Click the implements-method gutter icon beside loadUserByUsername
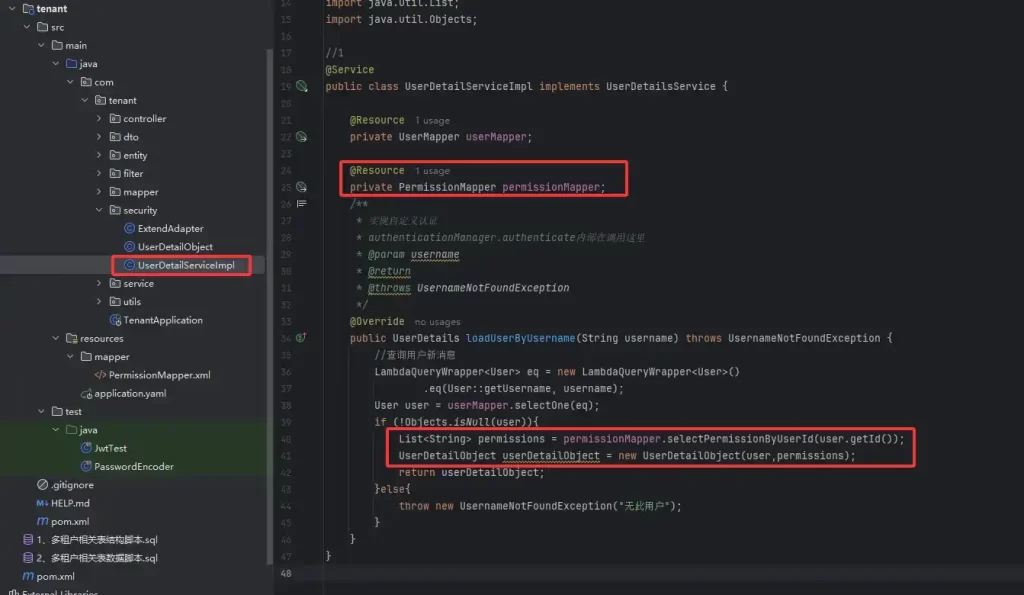 point(301,338)
